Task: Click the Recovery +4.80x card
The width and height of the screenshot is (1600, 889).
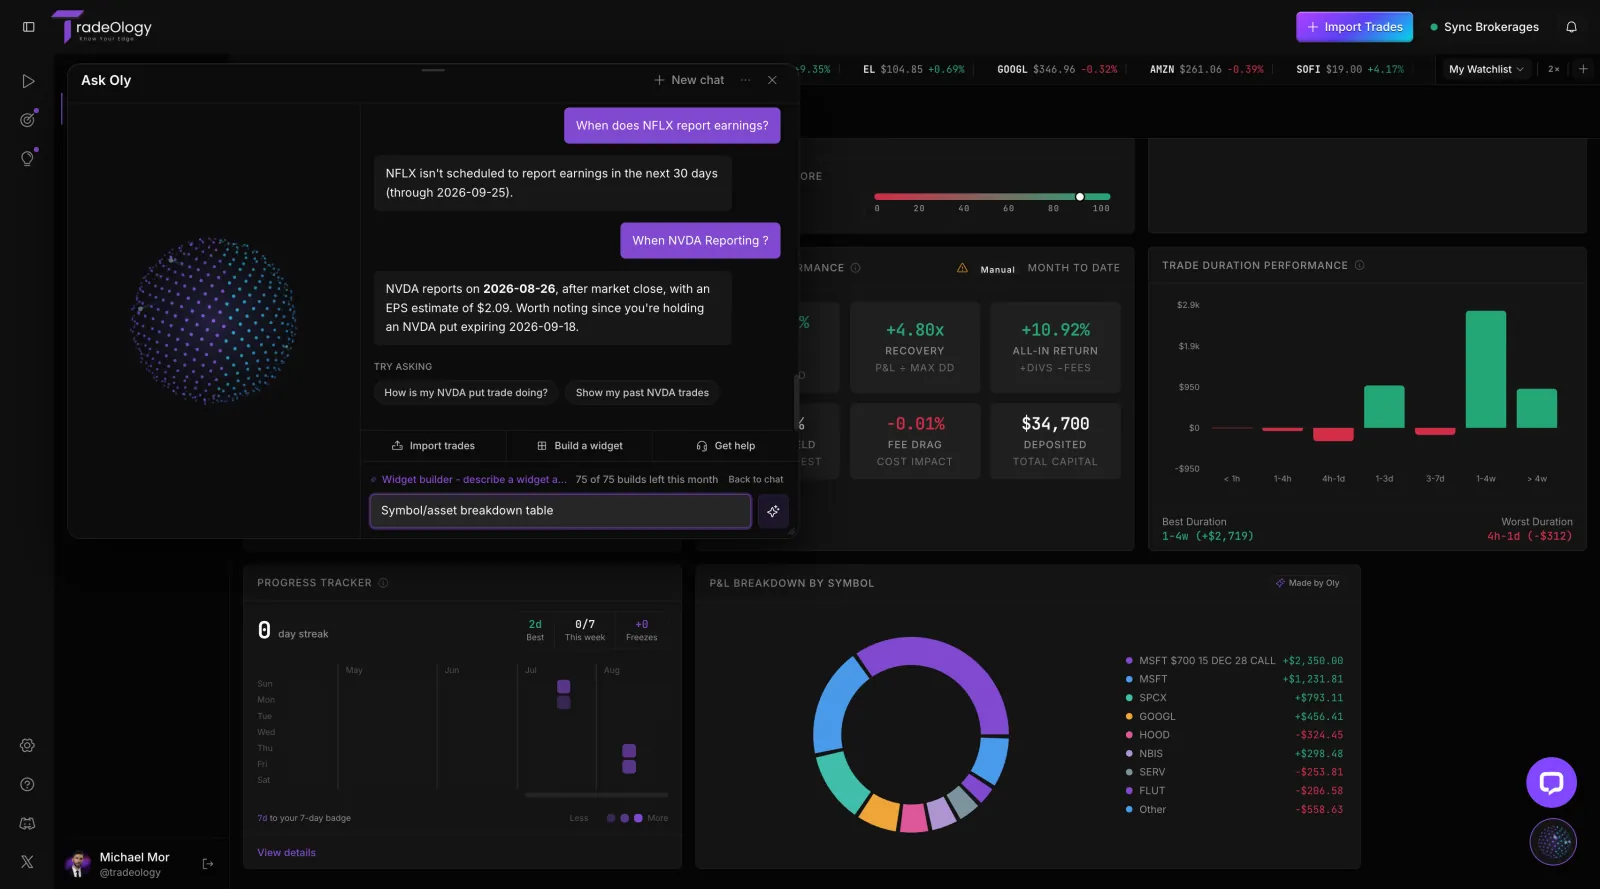Action: [915, 348]
